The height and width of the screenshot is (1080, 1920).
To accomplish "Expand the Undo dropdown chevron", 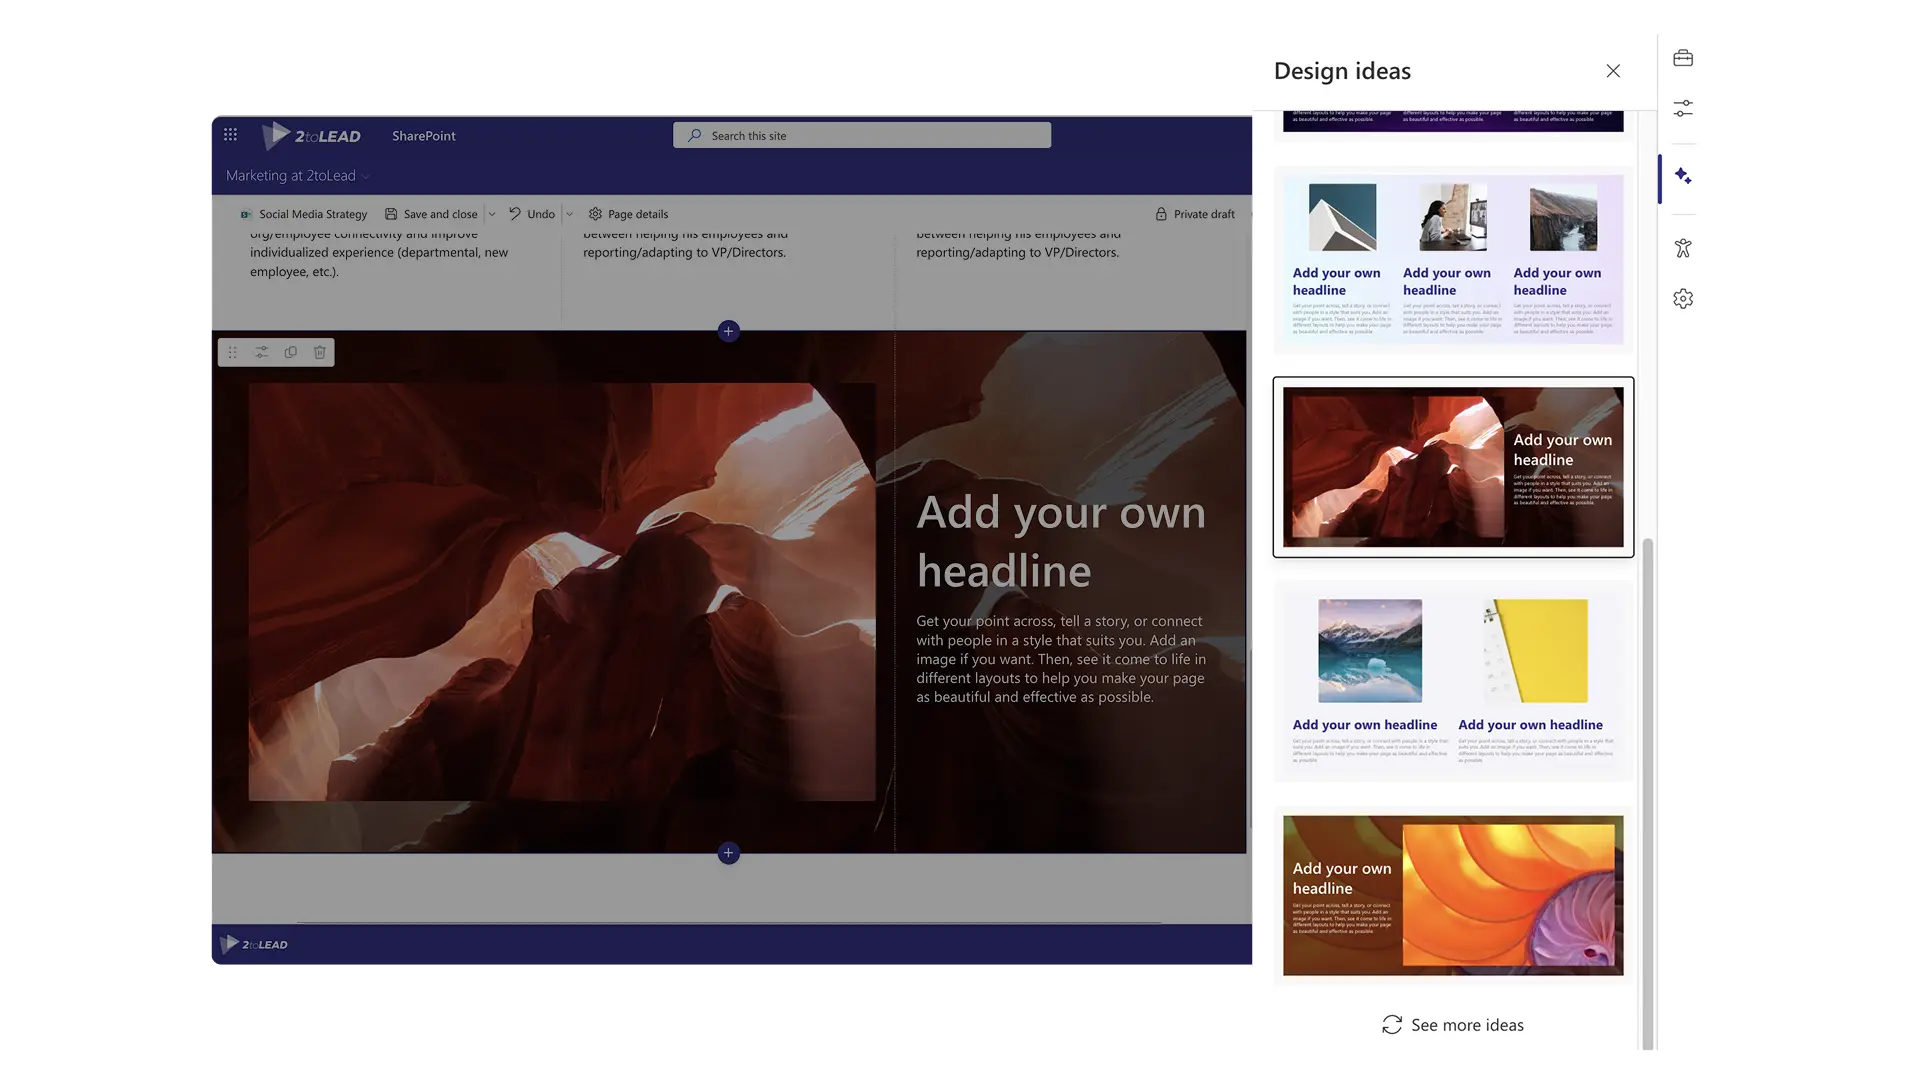I will tap(569, 213).
